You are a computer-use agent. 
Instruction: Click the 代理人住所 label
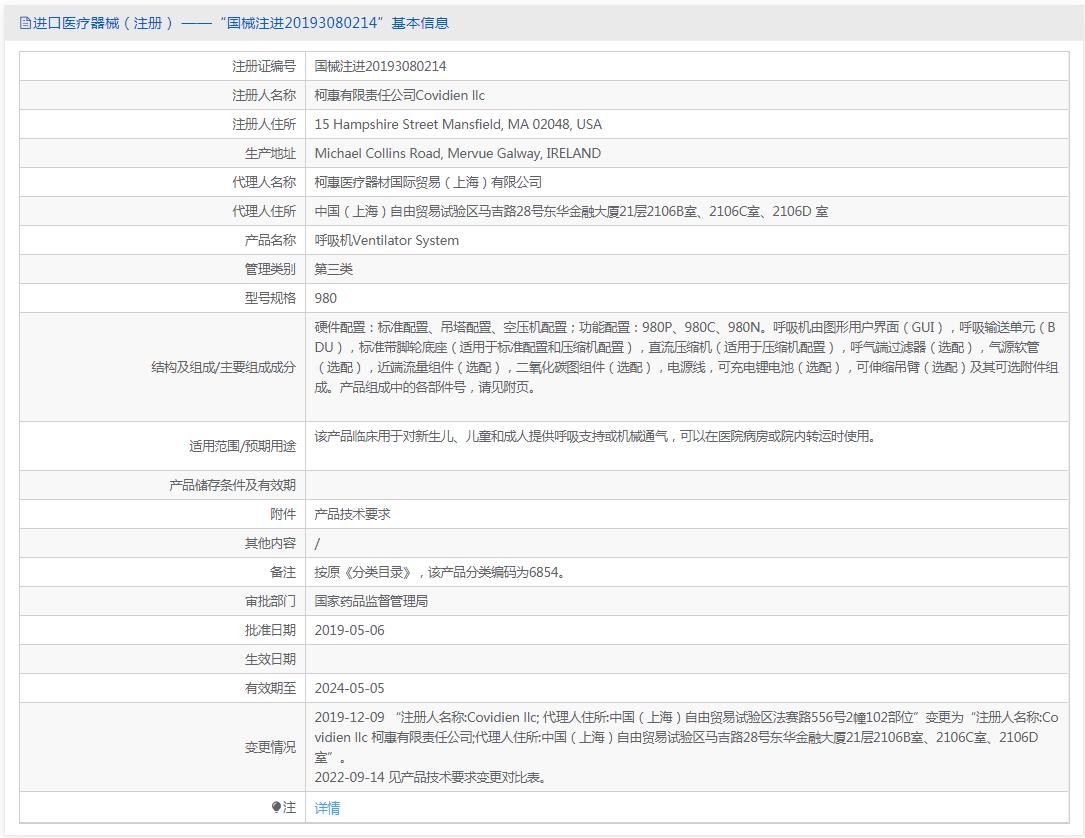264,212
